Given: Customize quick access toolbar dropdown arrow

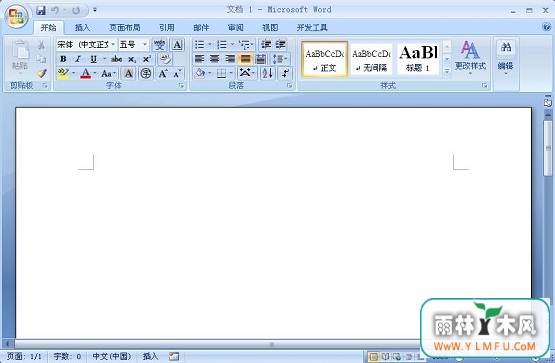Looking at the screenshot, I should click(x=95, y=10).
